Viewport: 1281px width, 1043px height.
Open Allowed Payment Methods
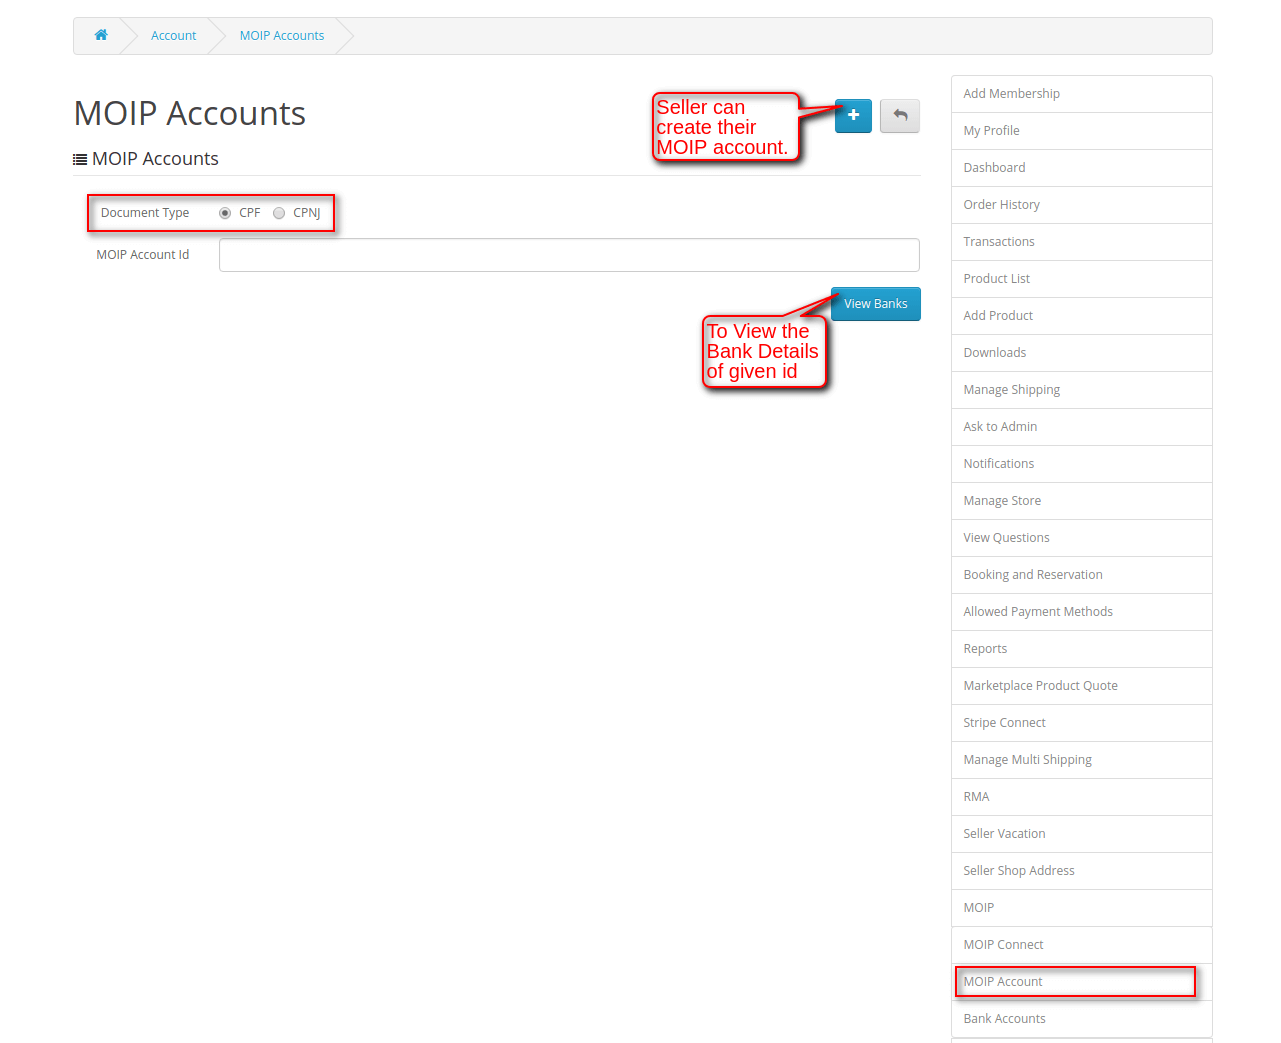(x=1082, y=612)
